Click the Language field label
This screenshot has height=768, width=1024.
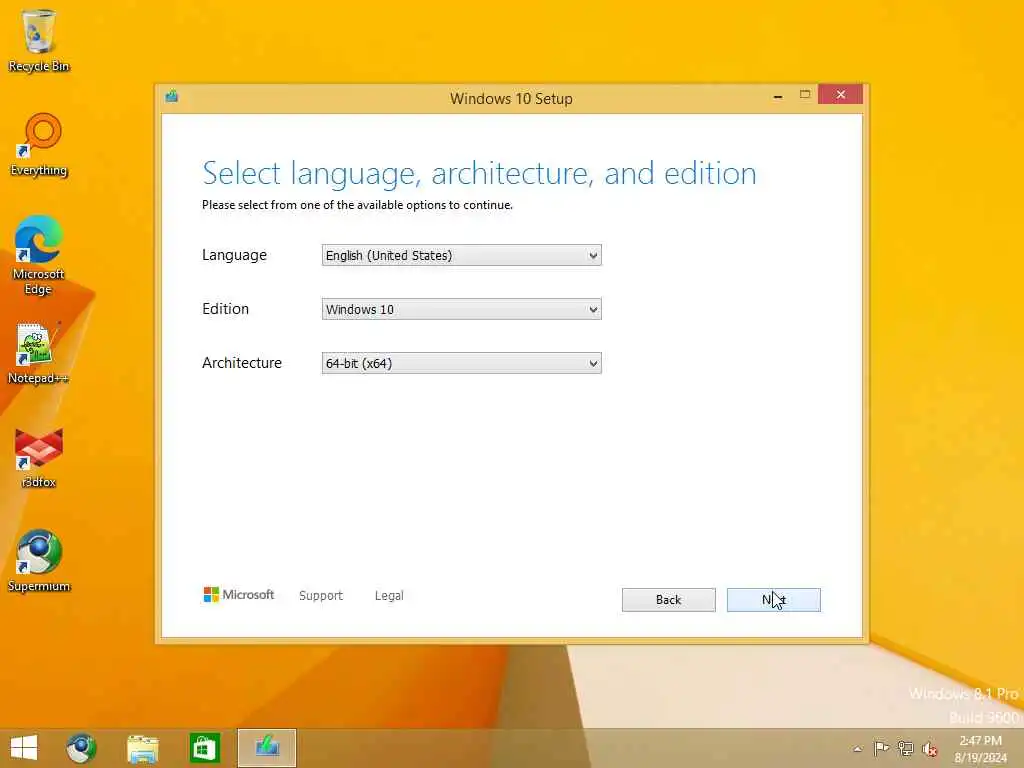[x=234, y=255]
